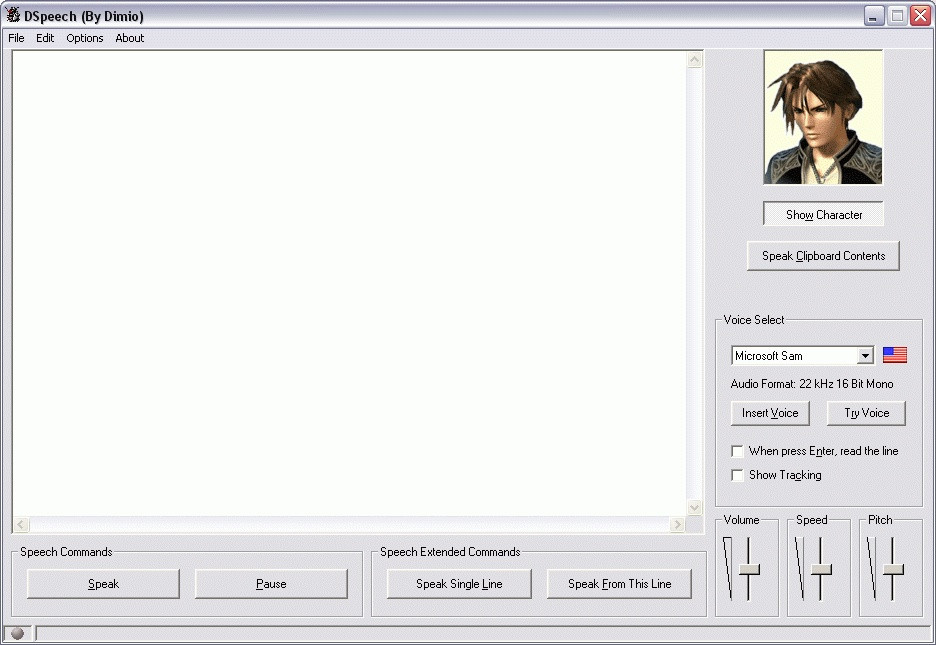
Task: Open the Options menu
Action: tap(85, 38)
